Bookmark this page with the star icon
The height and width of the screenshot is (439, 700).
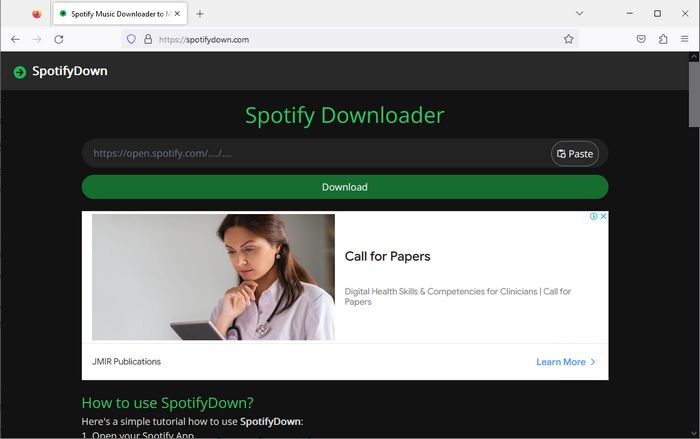pos(568,39)
